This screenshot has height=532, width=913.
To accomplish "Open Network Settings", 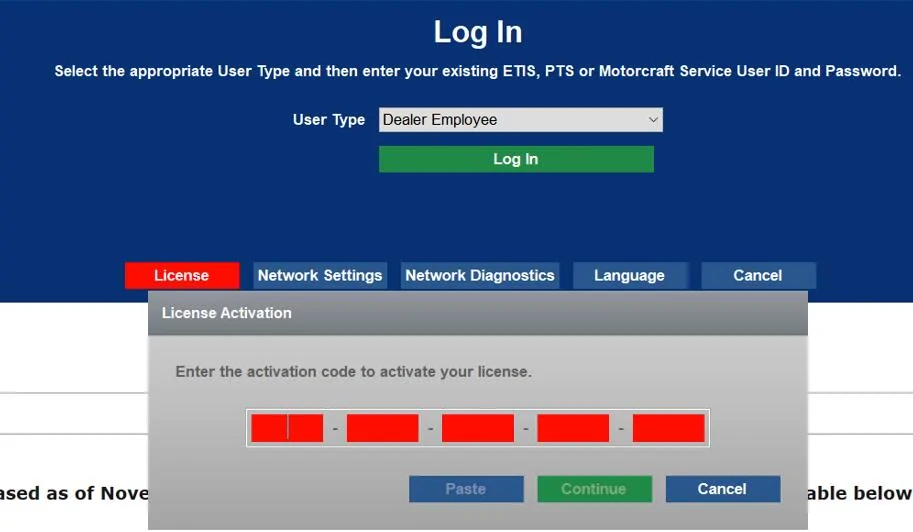I will coord(320,275).
